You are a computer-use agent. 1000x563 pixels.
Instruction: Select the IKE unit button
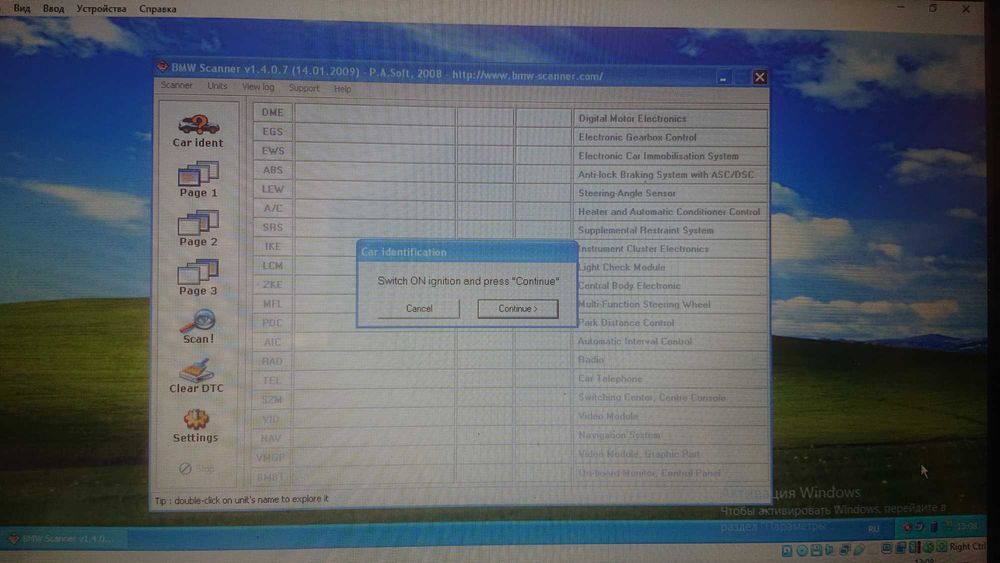pyautogui.click(x=272, y=246)
